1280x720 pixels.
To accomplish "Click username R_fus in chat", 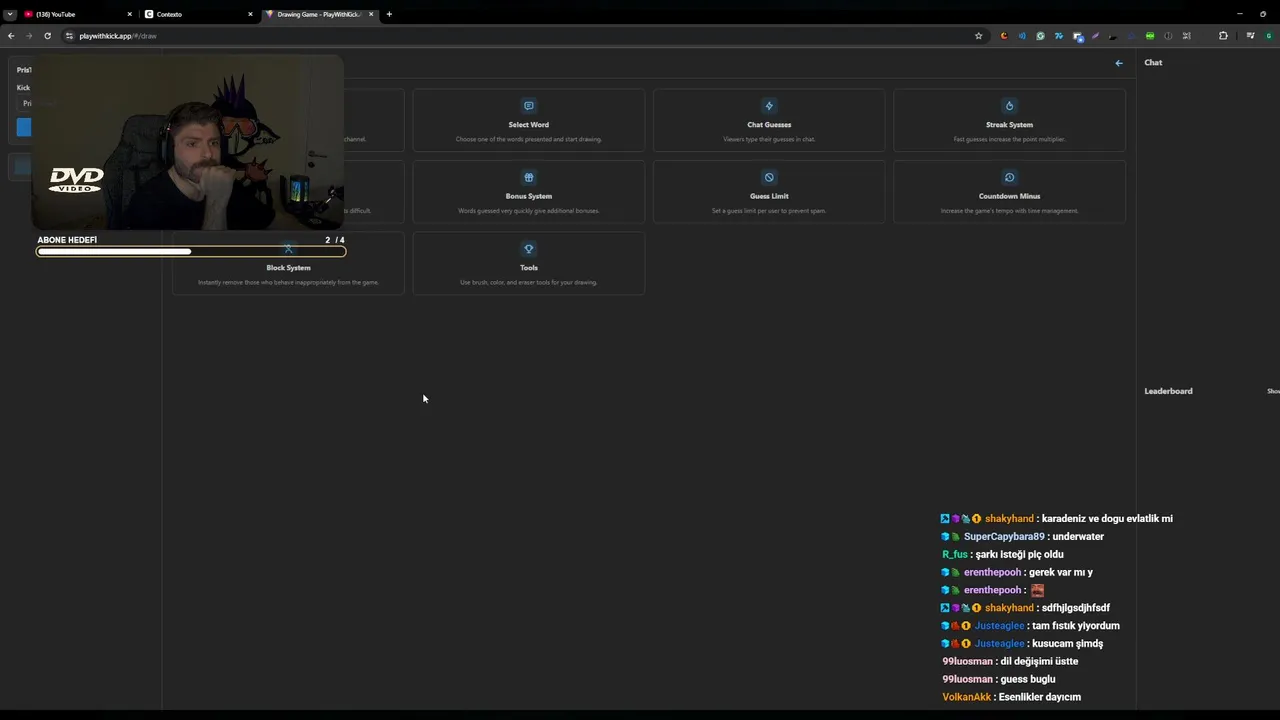I will [x=955, y=555].
